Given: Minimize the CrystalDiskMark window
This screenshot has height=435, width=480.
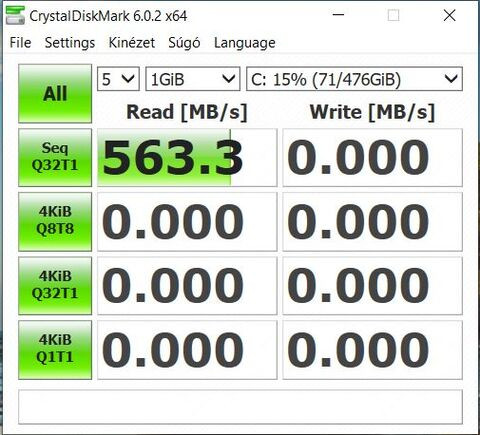Looking at the screenshot, I should pos(338,15).
